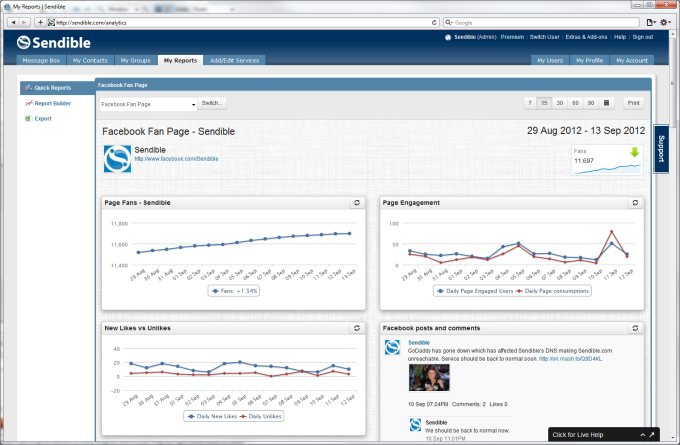680x445 pixels.
Task: Open the browser page menu icon
Action: (651, 23)
